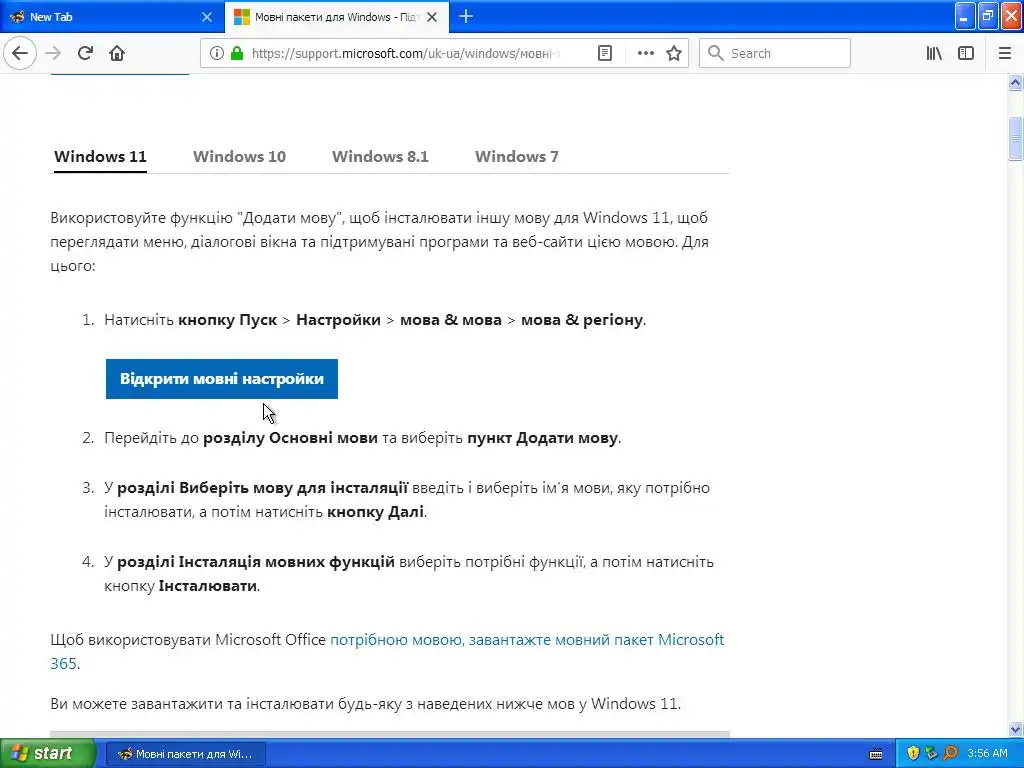The image size is (1024, 768).
Task: Go back to the previous page
Action: pos(20,54)
